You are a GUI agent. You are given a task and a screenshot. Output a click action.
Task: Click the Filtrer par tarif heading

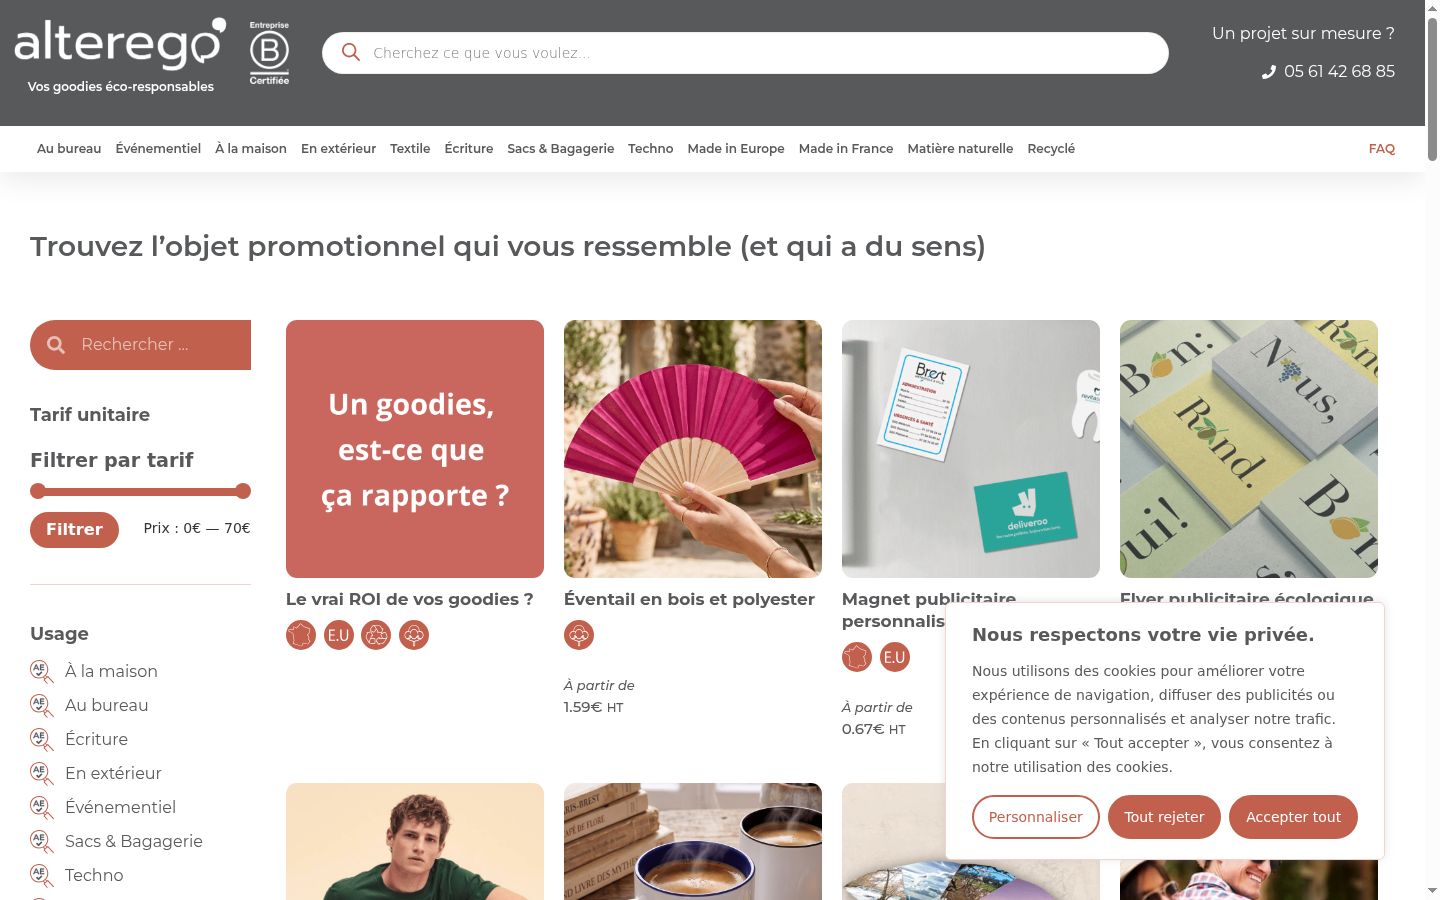(112, 460)
